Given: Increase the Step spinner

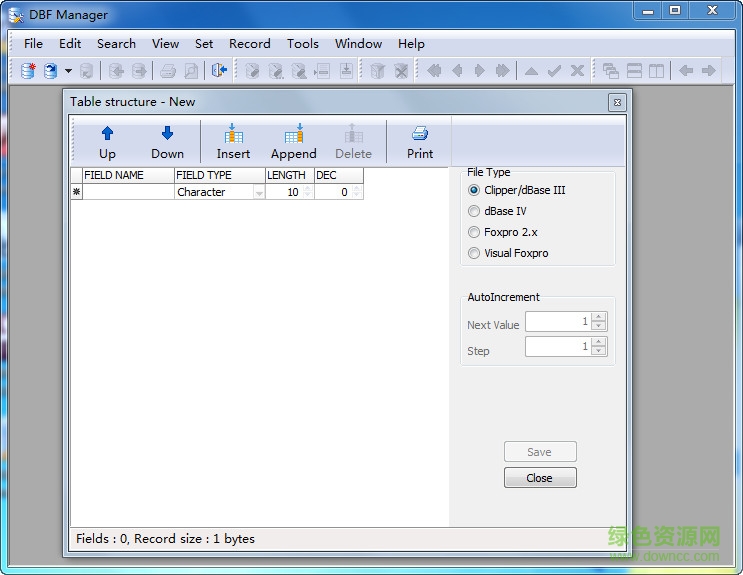Looking at the screenshot, I should click(x=599, y=342).
